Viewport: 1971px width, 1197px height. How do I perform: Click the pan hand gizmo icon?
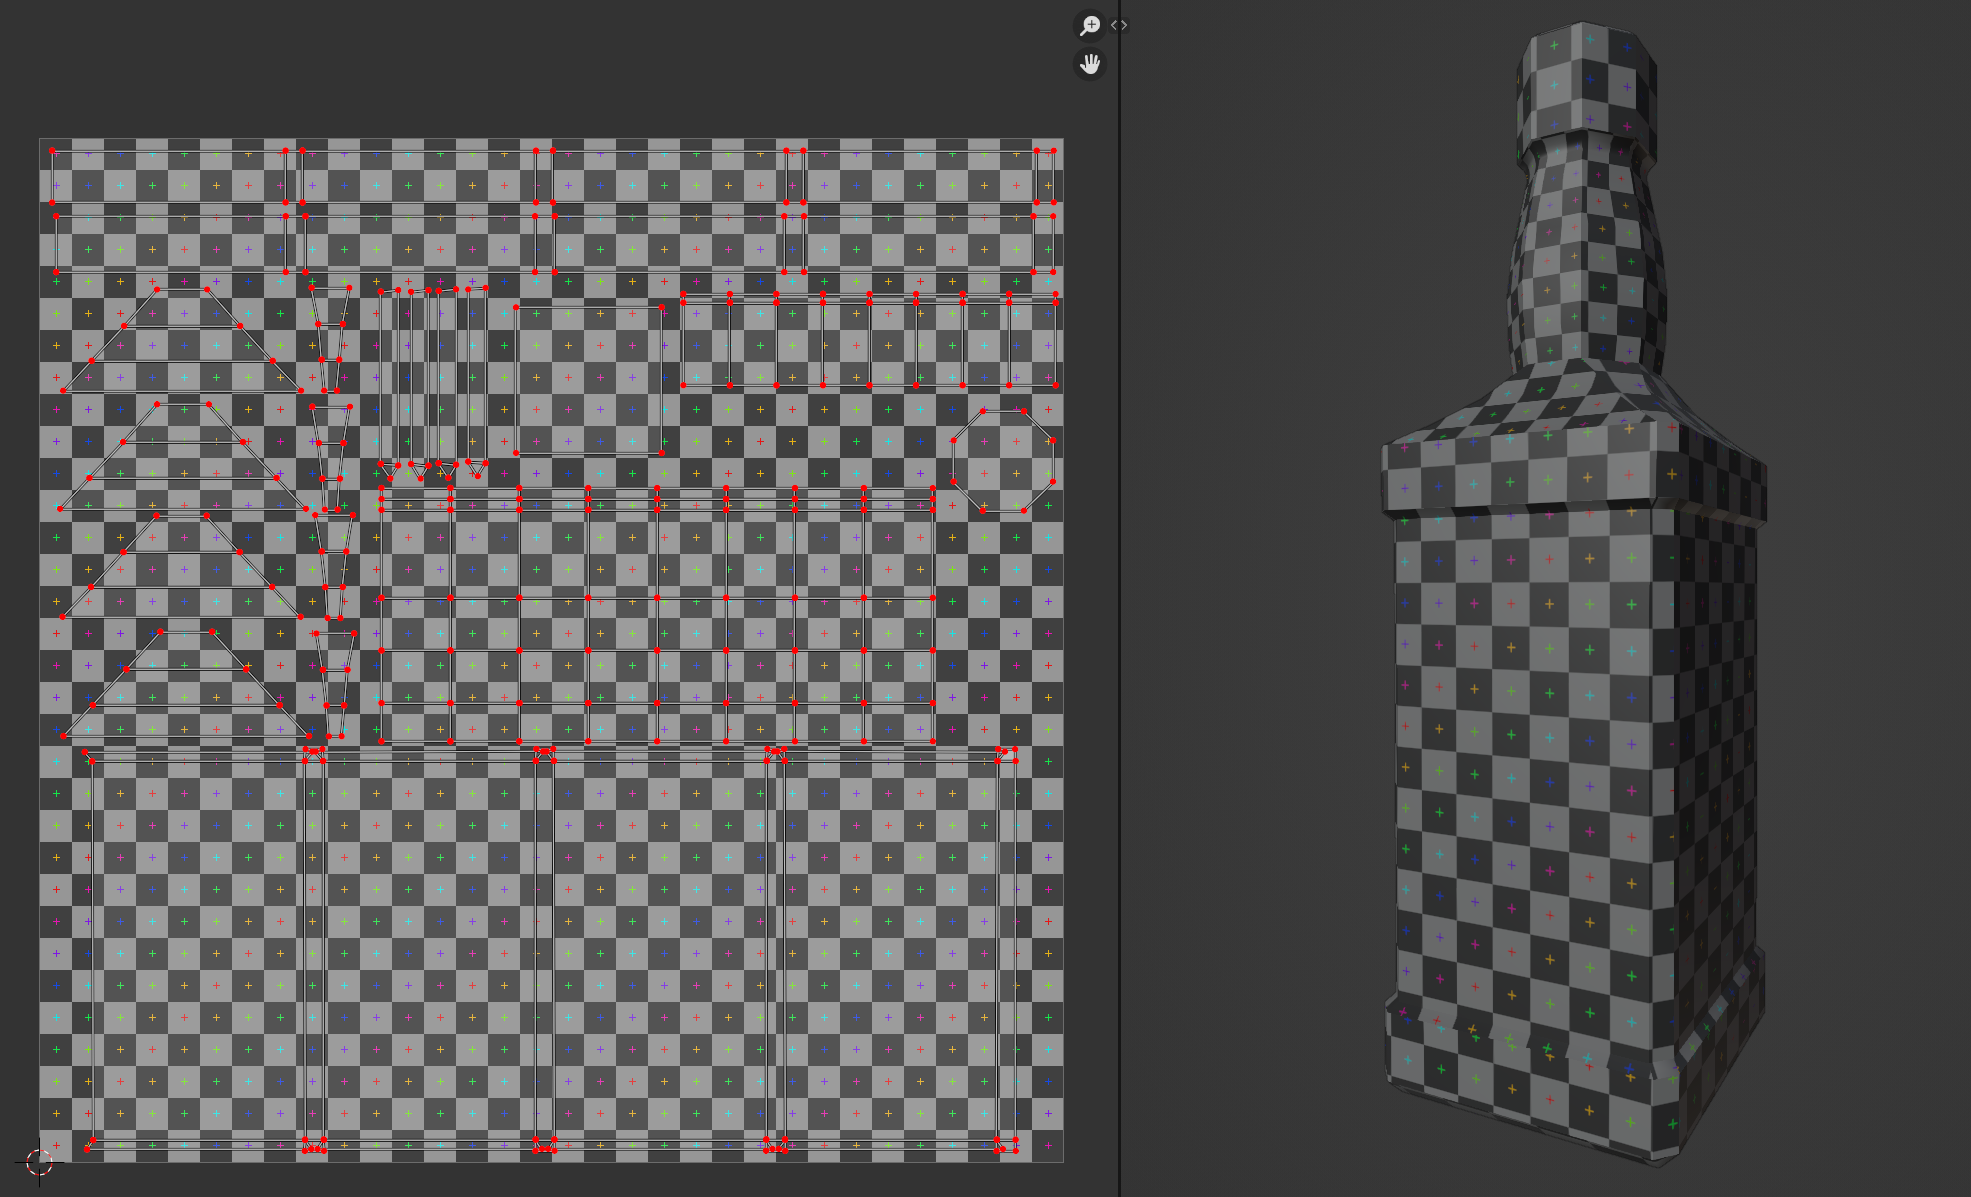point(1089,64)
